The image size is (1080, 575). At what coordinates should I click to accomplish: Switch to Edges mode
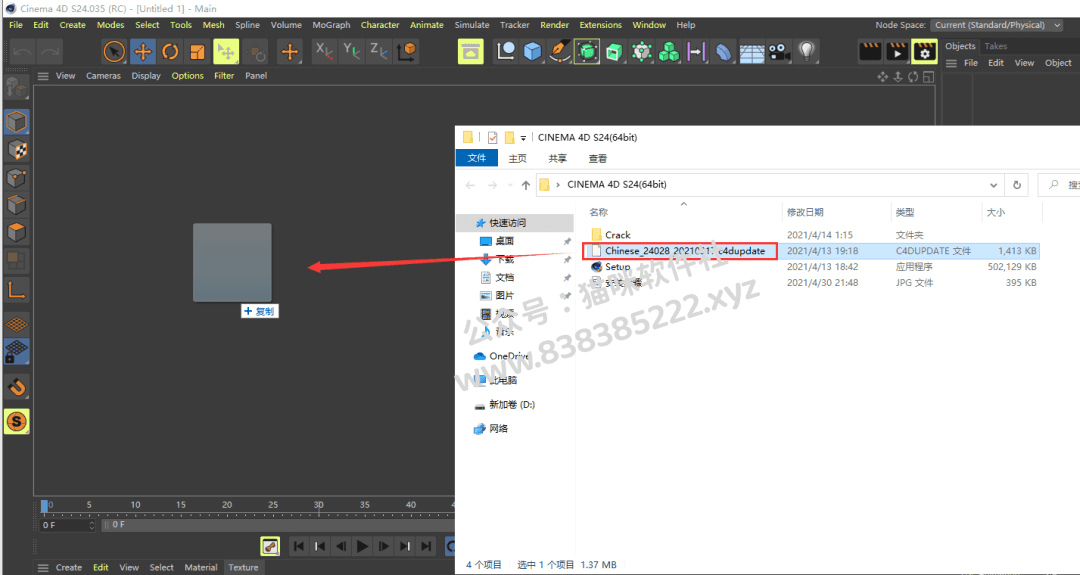coord(16,205)
